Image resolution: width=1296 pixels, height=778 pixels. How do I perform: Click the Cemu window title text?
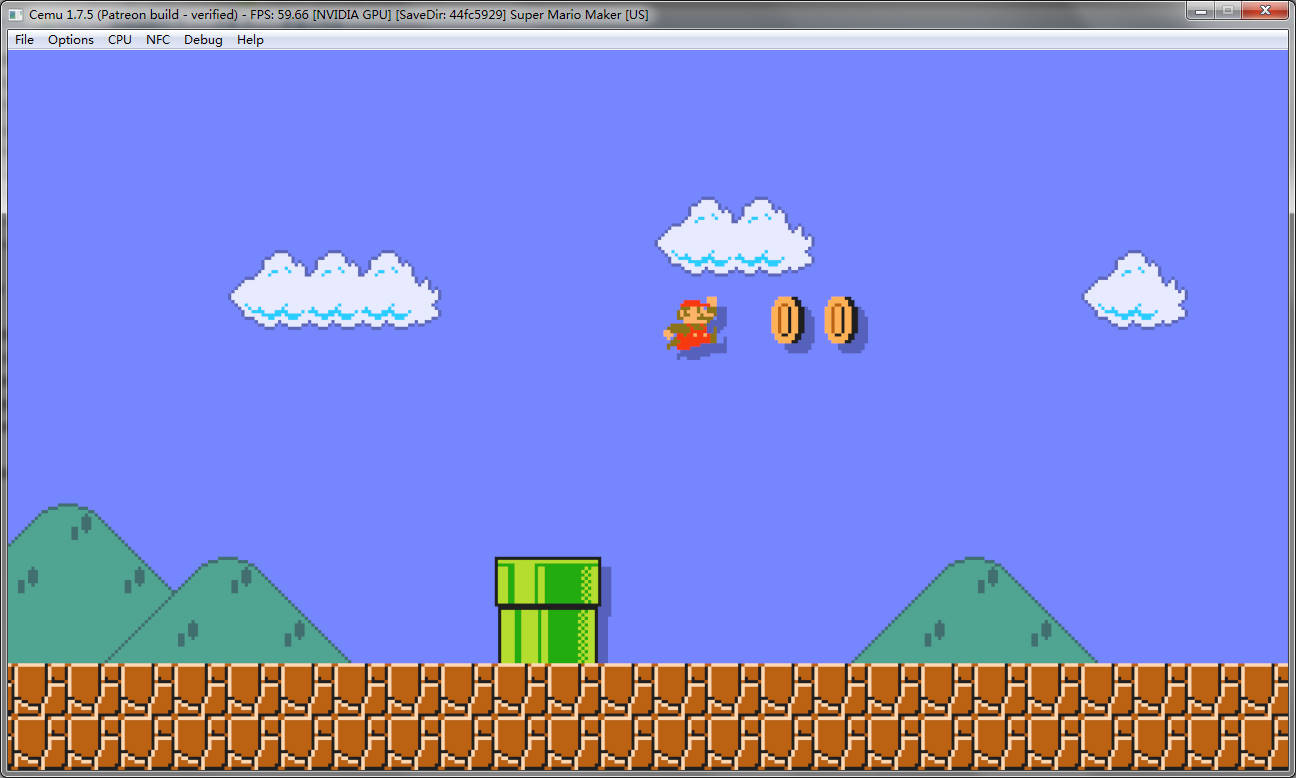338,14
